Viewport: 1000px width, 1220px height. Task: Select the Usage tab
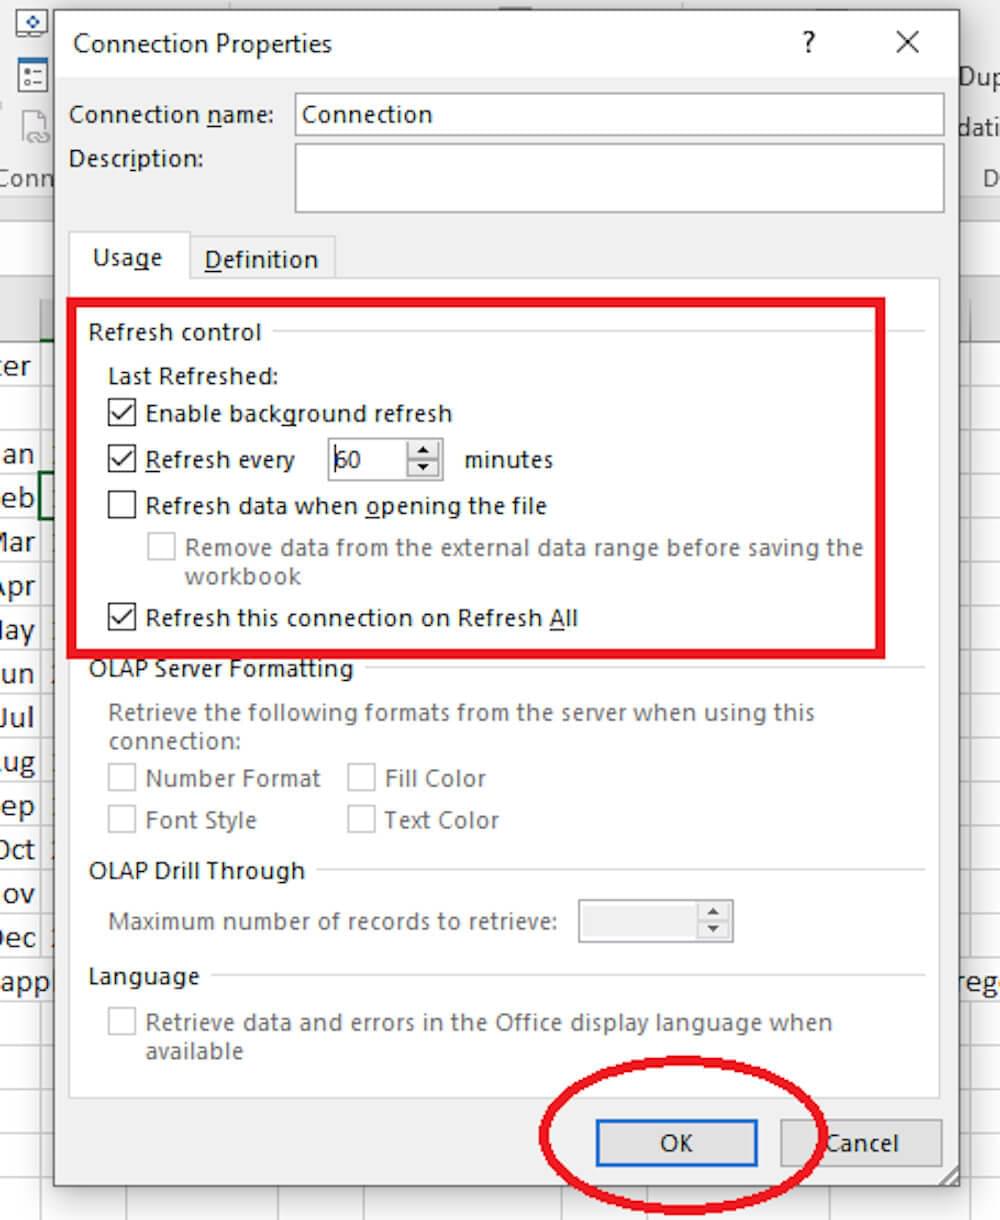127,258
